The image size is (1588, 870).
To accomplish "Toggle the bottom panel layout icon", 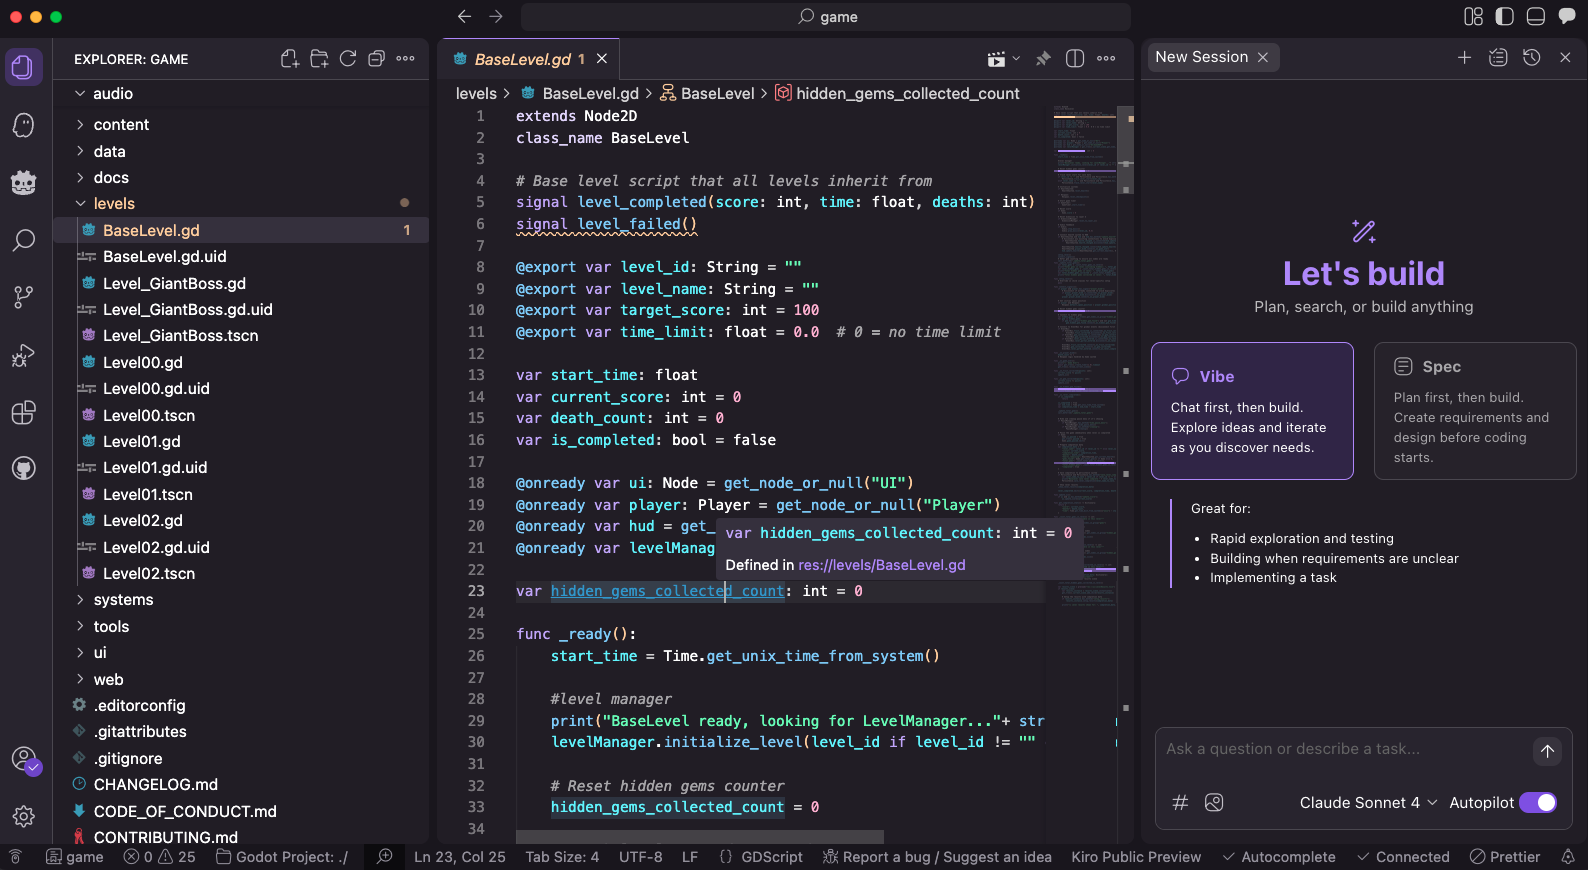I will pos(1536,17).
